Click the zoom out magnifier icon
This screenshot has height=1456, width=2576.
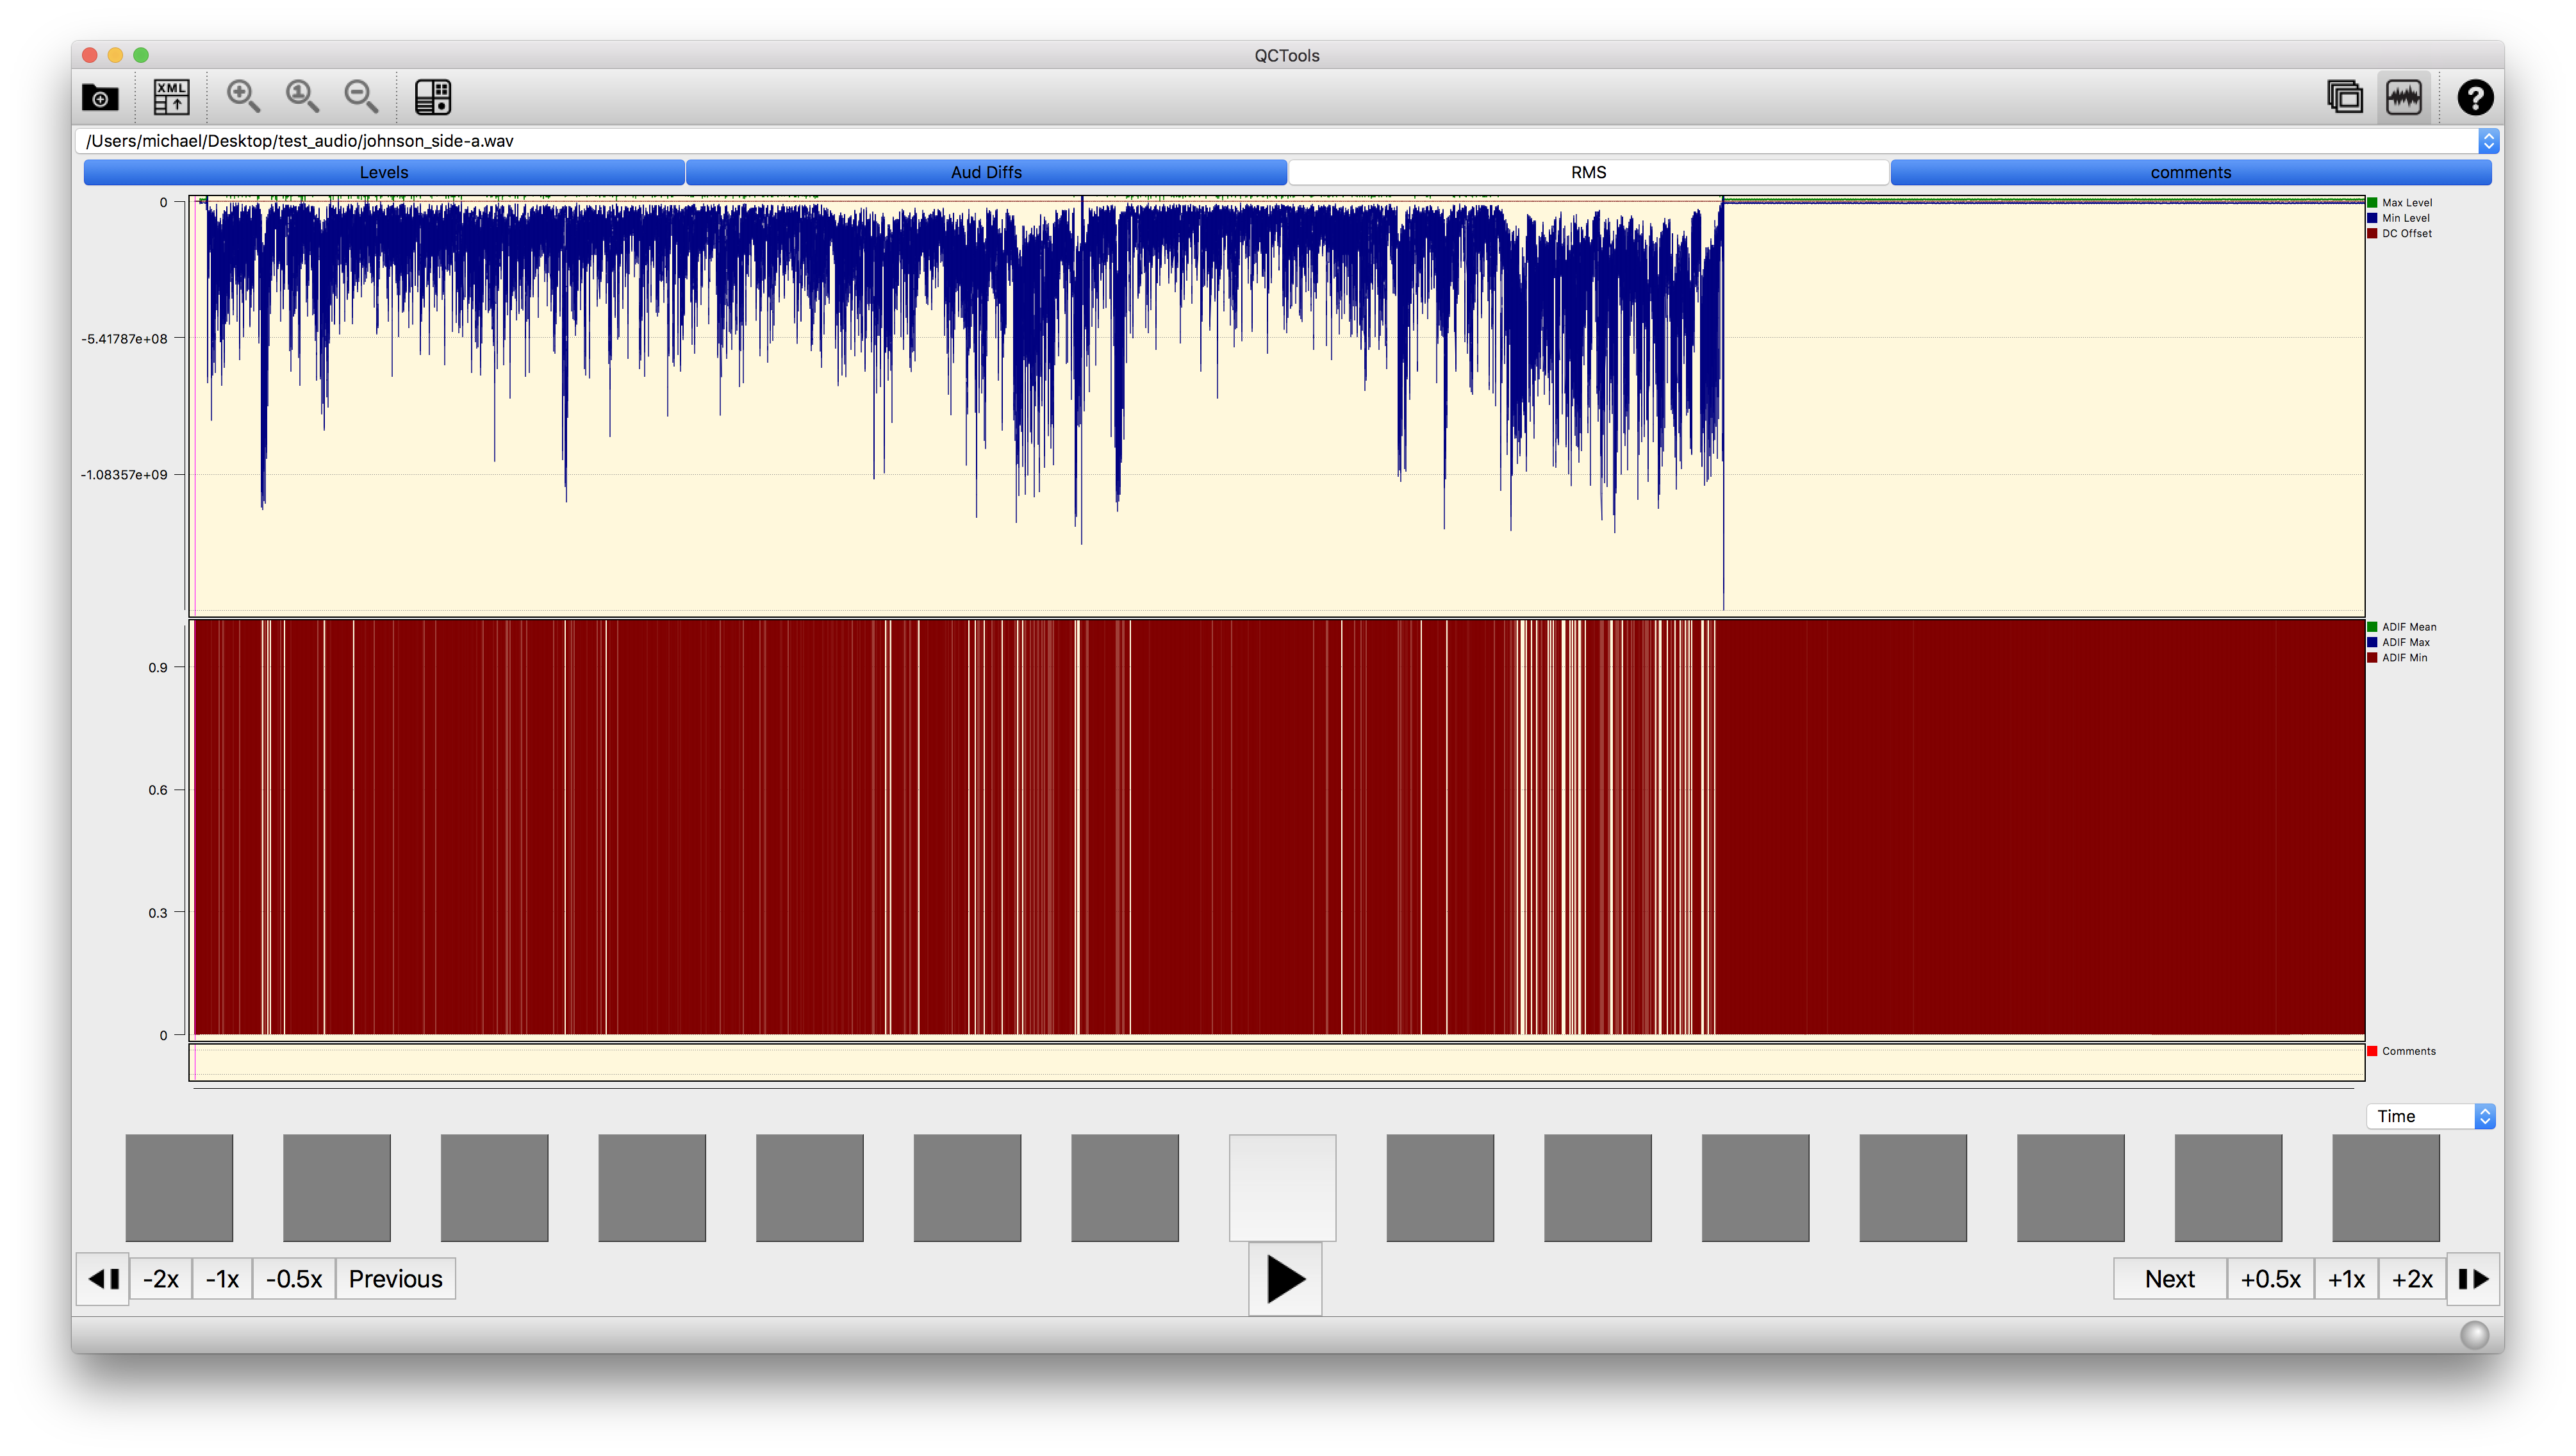click(x=361, y=97)
